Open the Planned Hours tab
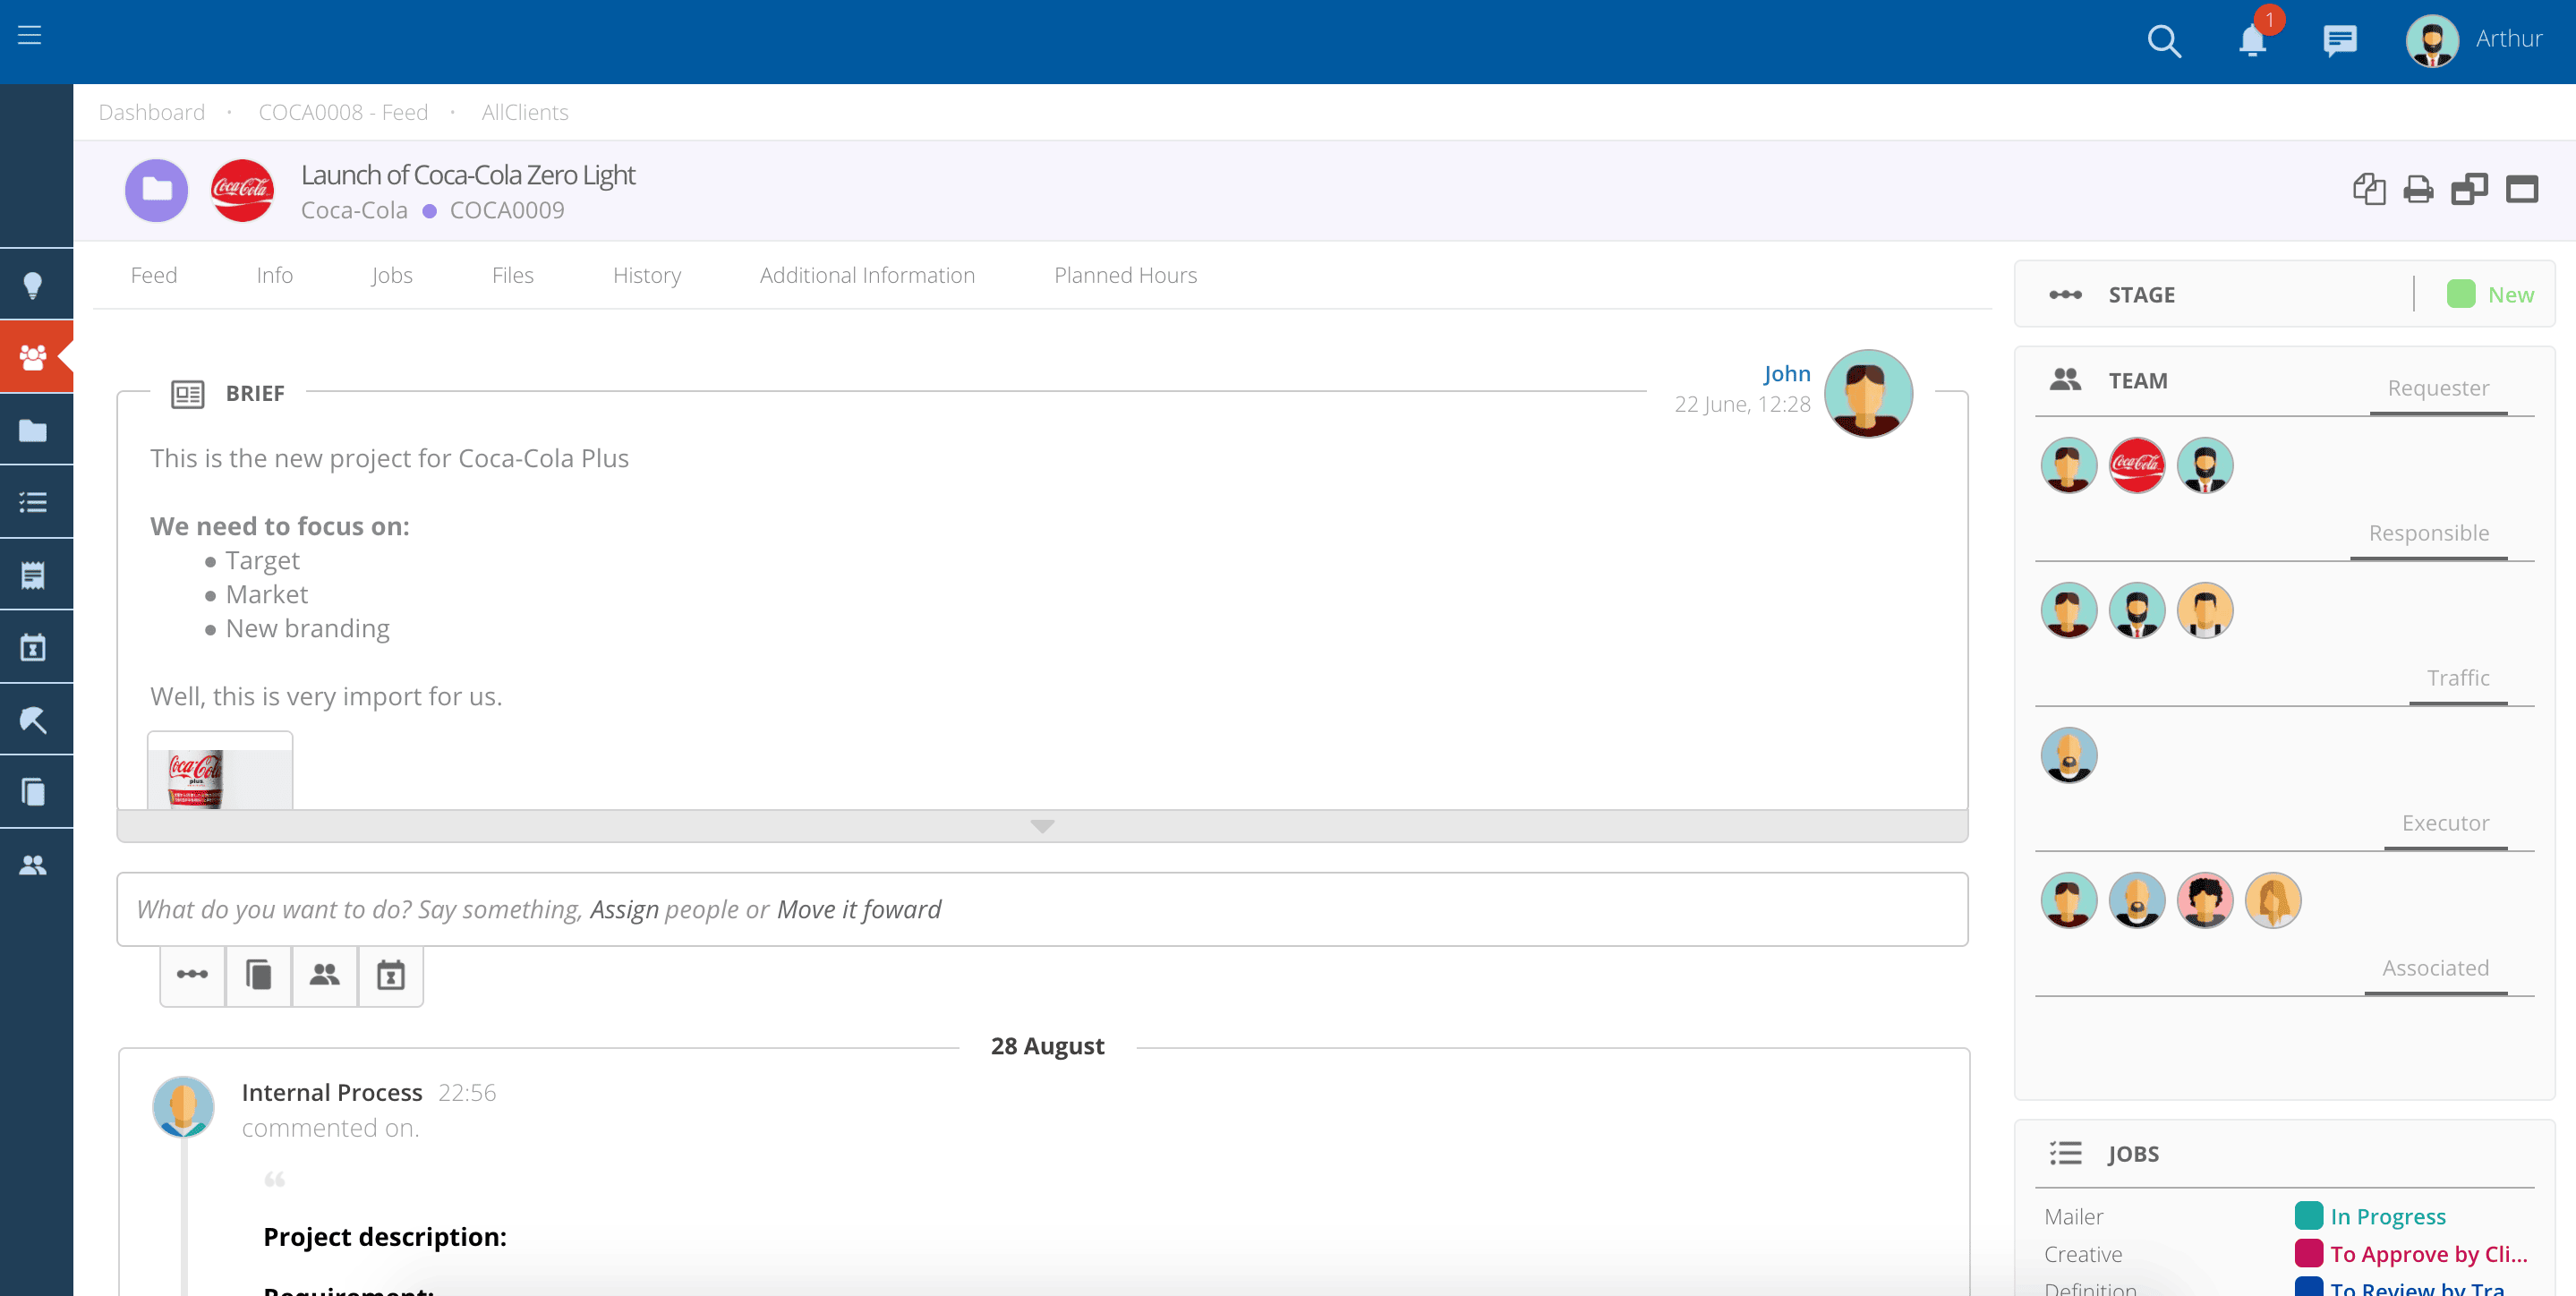The image size is (2576, 1296). tap(1124, 275)
